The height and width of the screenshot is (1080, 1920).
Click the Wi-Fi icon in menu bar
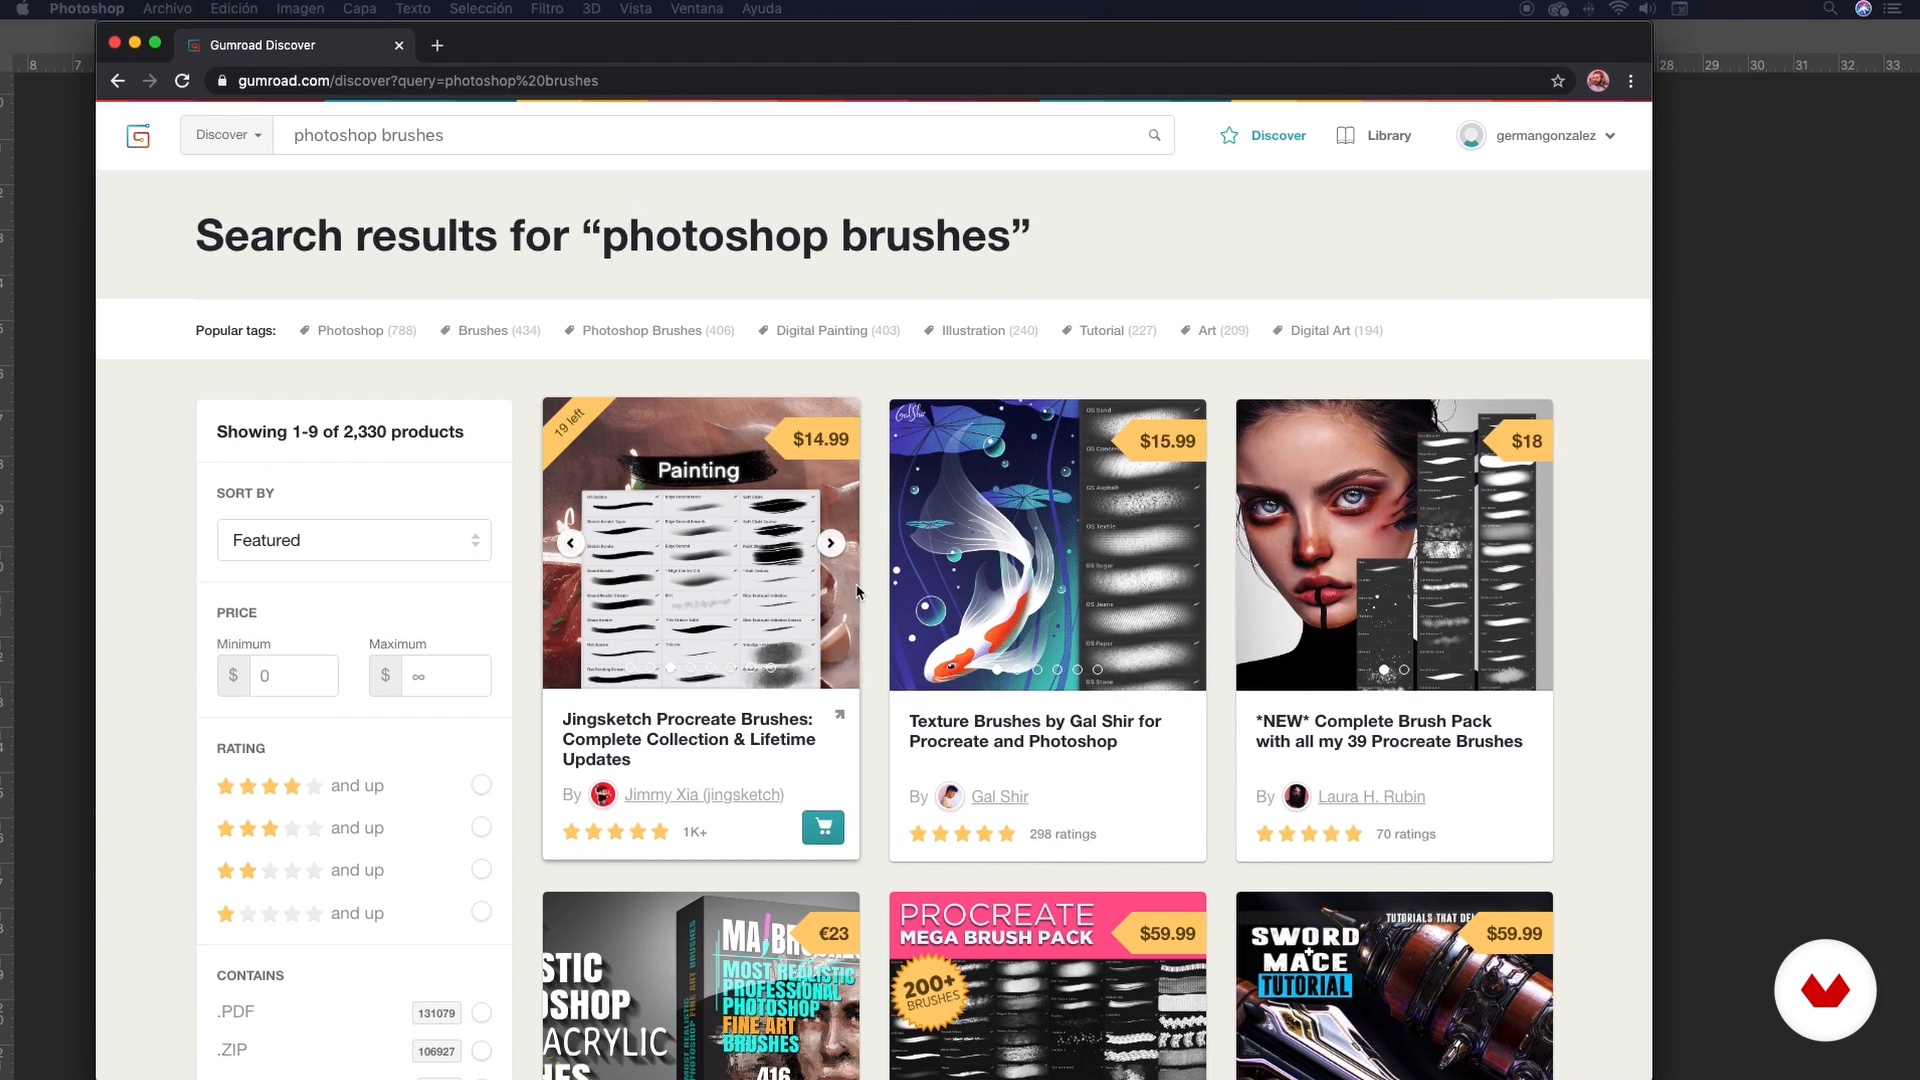point(1618,9)
